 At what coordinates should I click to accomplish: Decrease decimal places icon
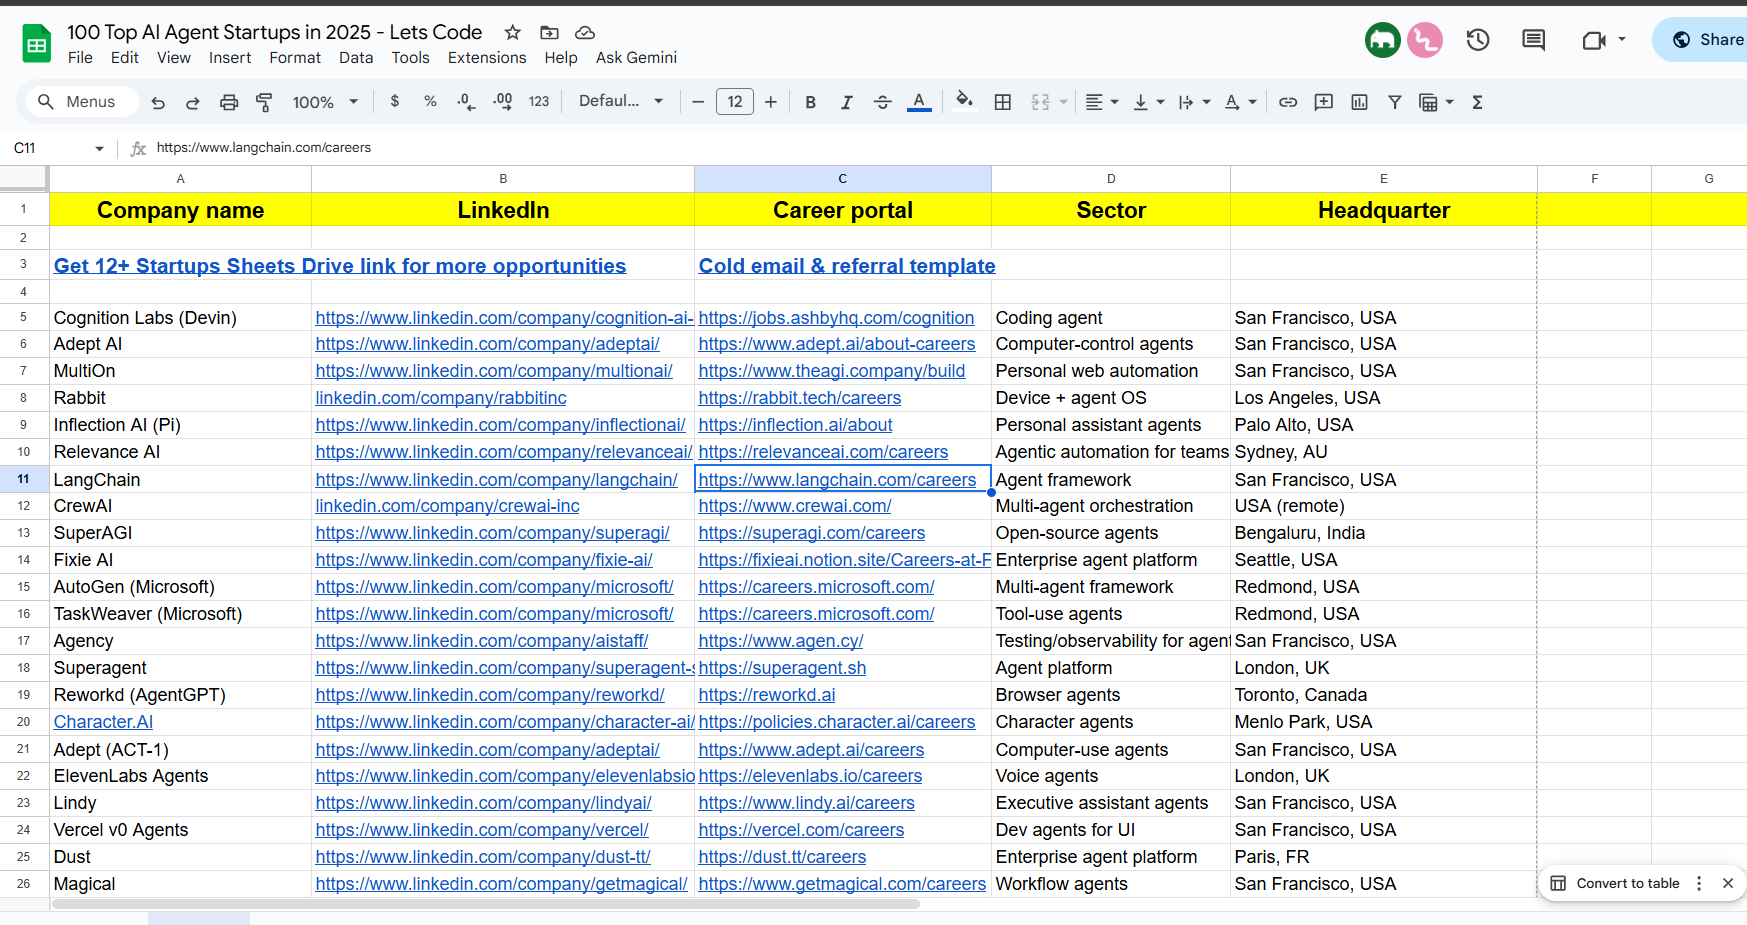[466, 101]
